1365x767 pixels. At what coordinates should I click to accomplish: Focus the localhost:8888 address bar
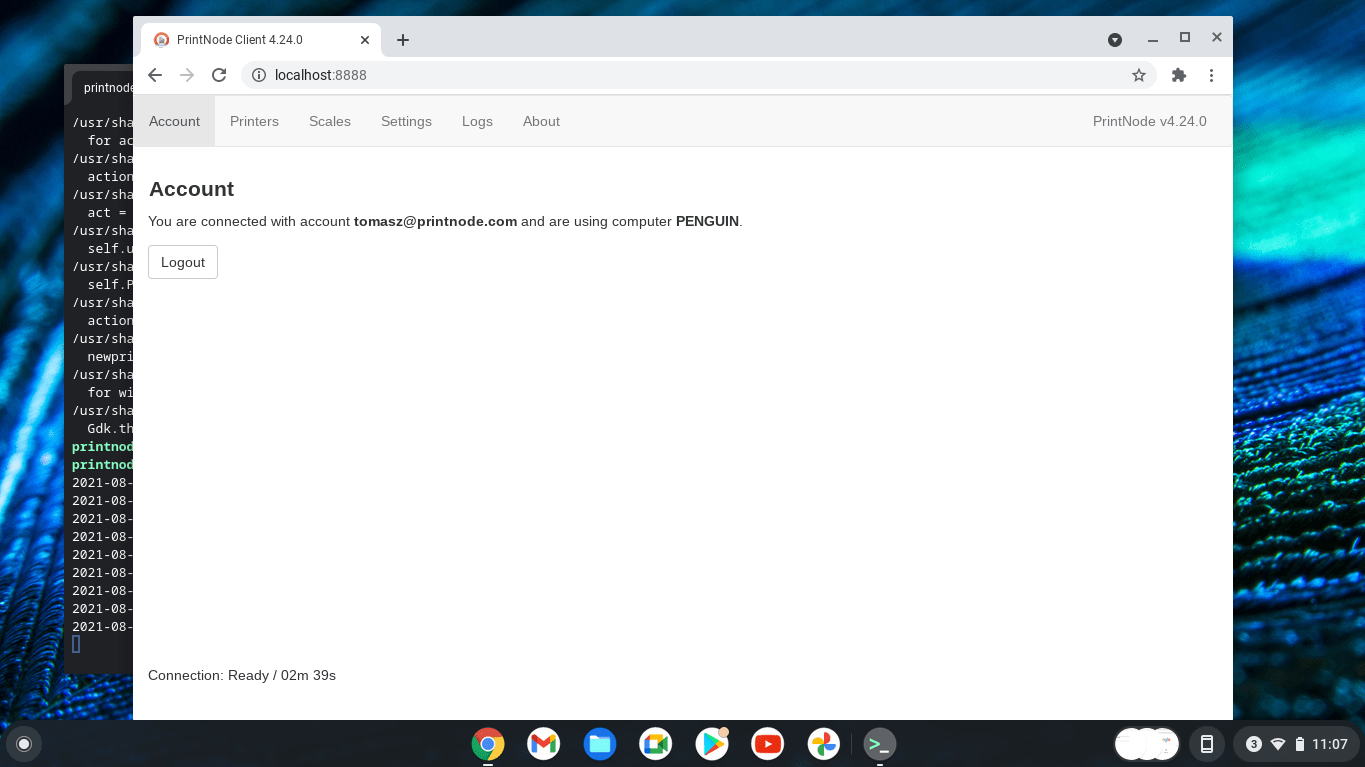tap(698, 75)
